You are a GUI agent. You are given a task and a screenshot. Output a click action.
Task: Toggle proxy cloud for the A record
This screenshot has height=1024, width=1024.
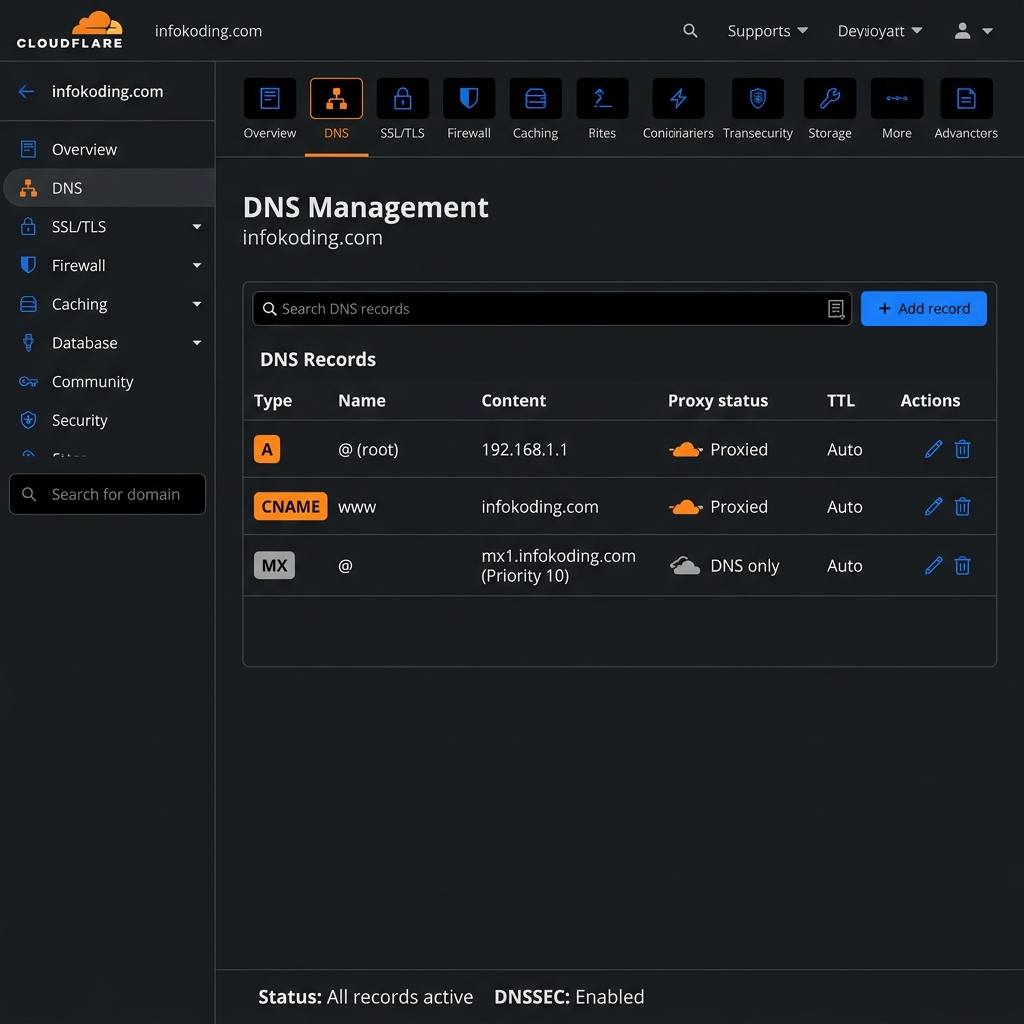[x=686, y=449]
